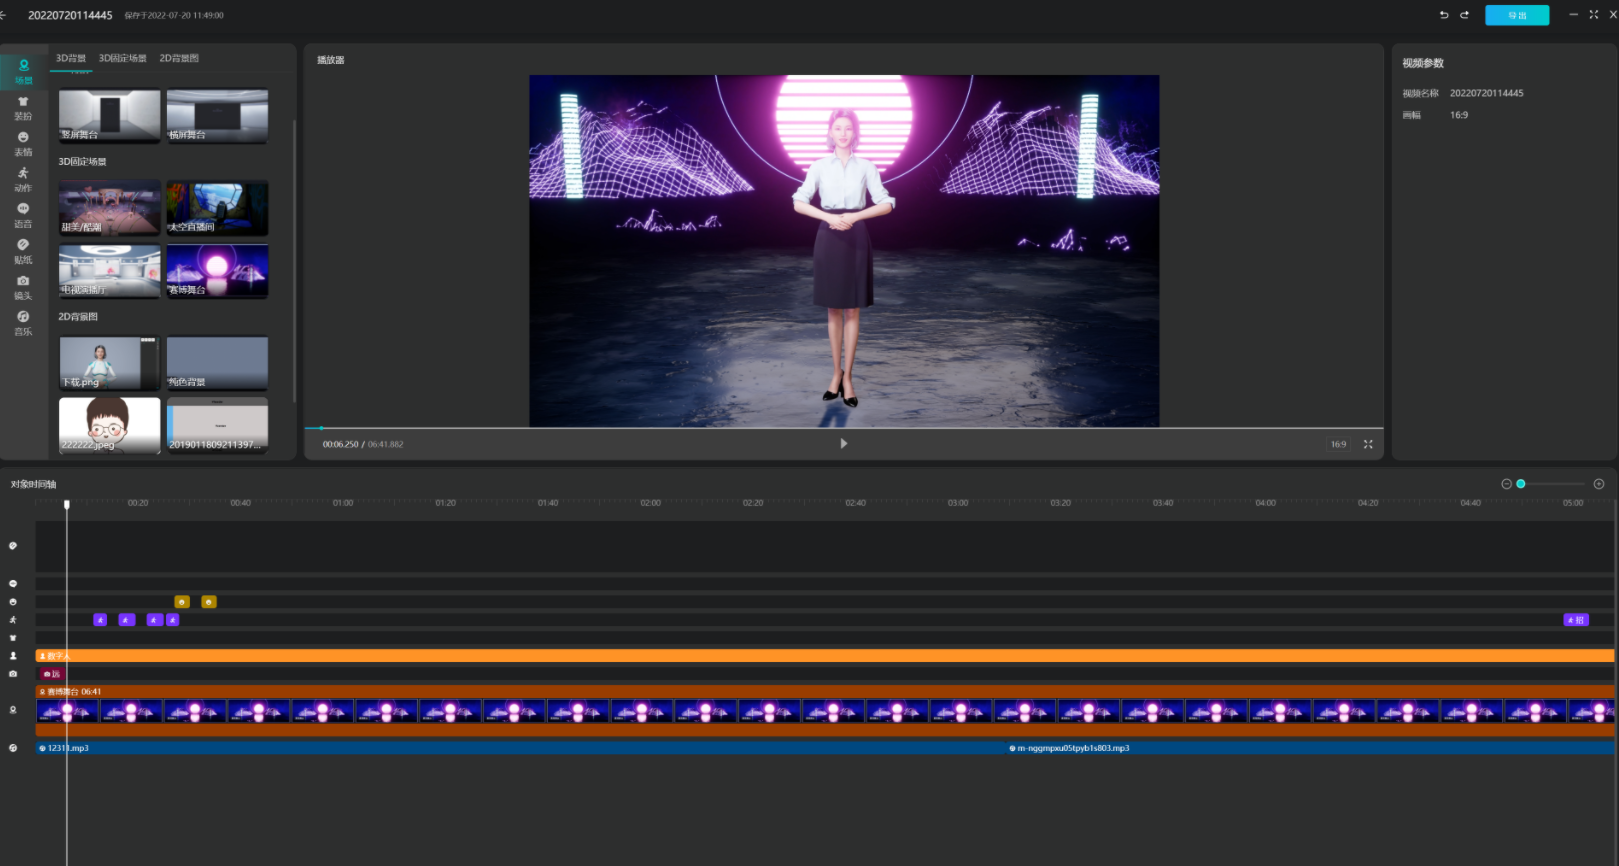Screen dimensions: 1619x866
Task: Open the 镜头 (camera) sidebar panel
Action: [x=23, y=287]
